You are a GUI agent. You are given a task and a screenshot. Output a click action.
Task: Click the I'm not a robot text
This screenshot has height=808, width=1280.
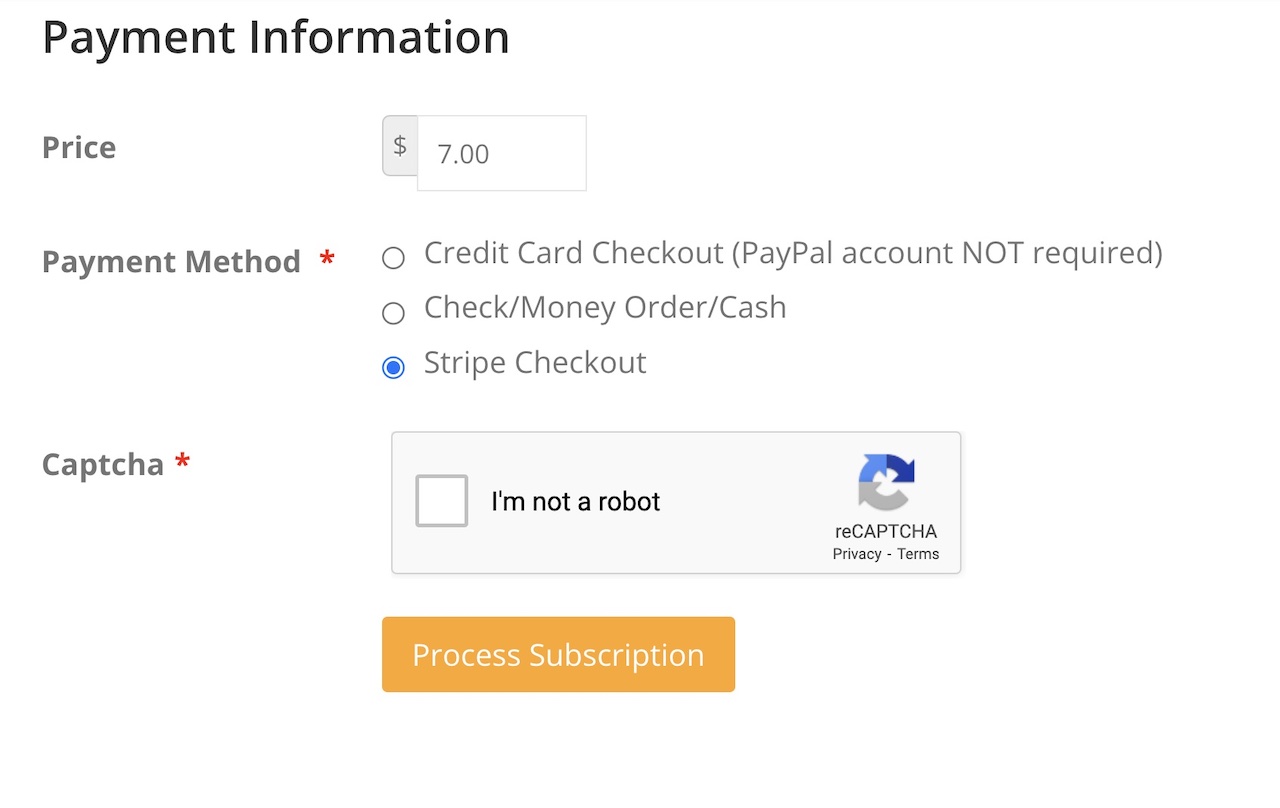(x=576, y=501)
